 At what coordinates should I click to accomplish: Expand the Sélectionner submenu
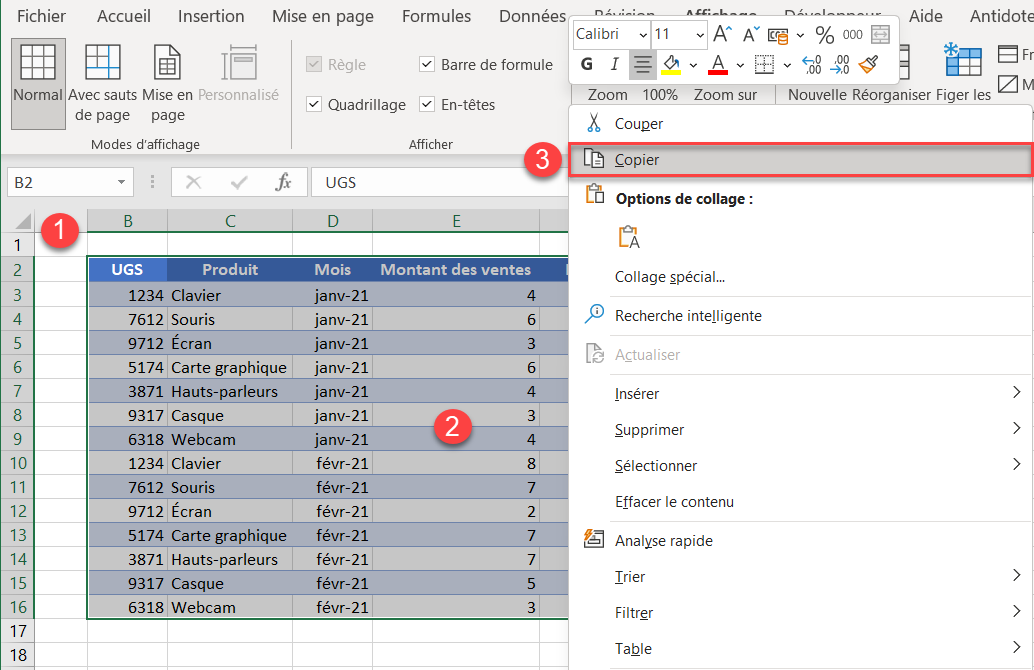[1016, 465]
